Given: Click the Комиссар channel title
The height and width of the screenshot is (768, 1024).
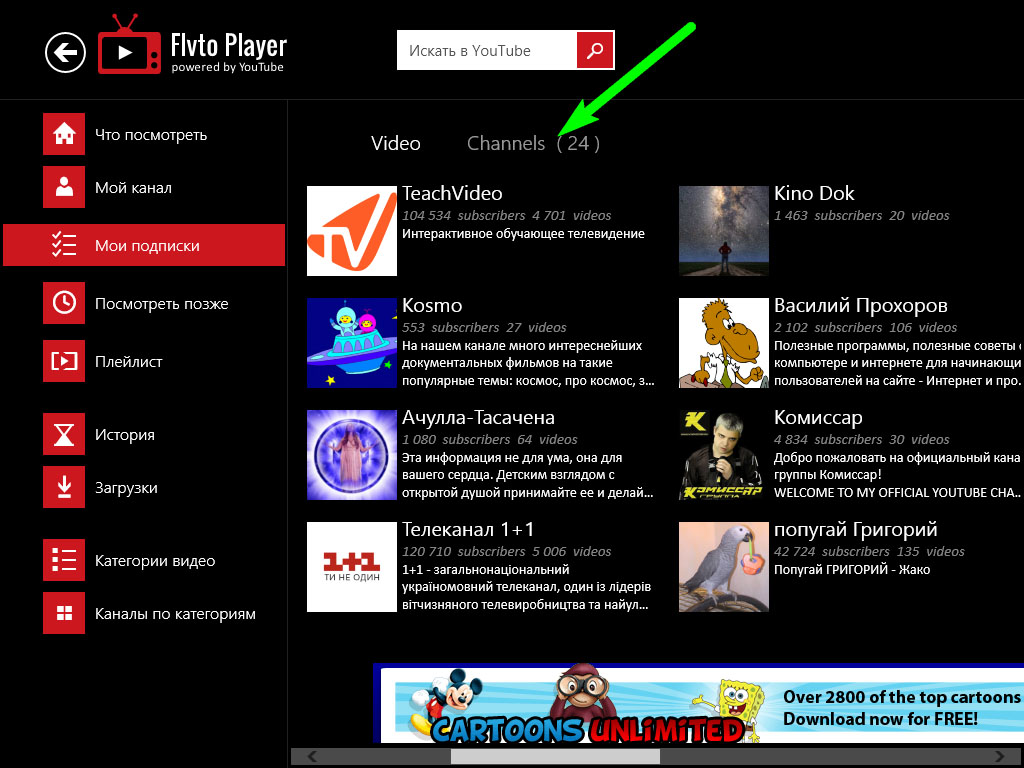Looking at the screenshot, I should [818, 418].
